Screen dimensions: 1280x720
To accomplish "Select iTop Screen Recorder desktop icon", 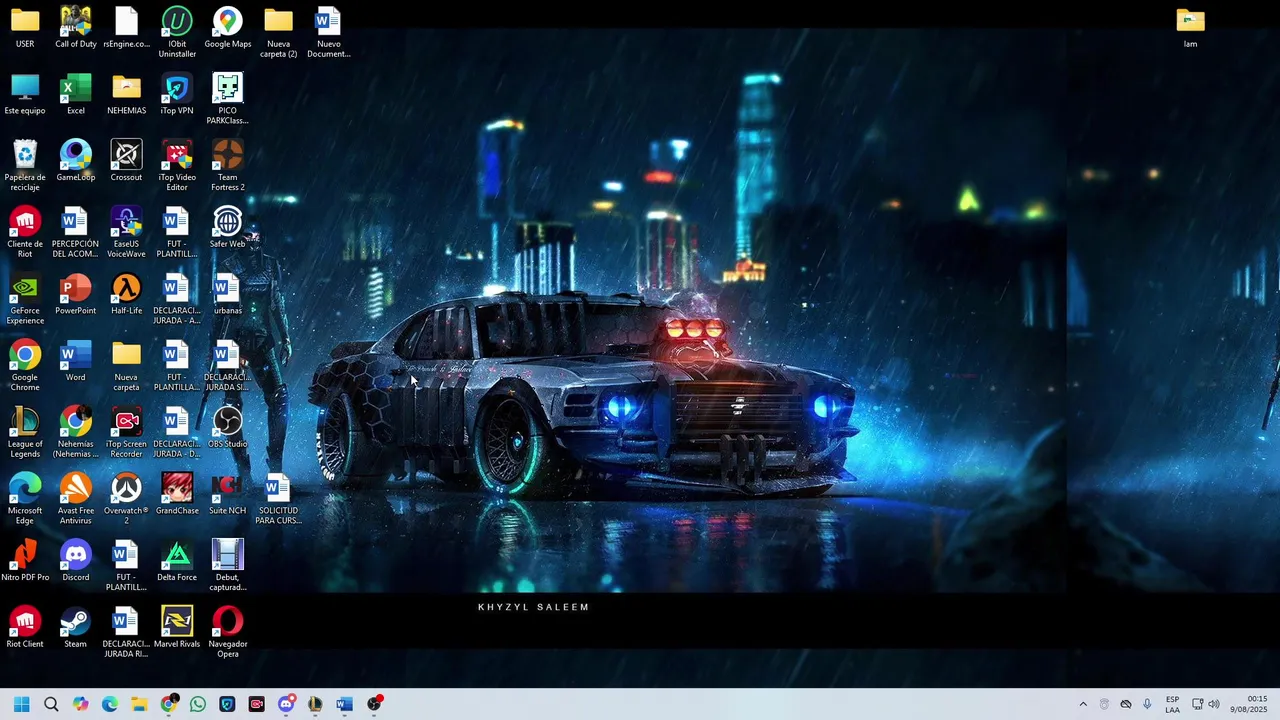I will (x=126, y=432).
